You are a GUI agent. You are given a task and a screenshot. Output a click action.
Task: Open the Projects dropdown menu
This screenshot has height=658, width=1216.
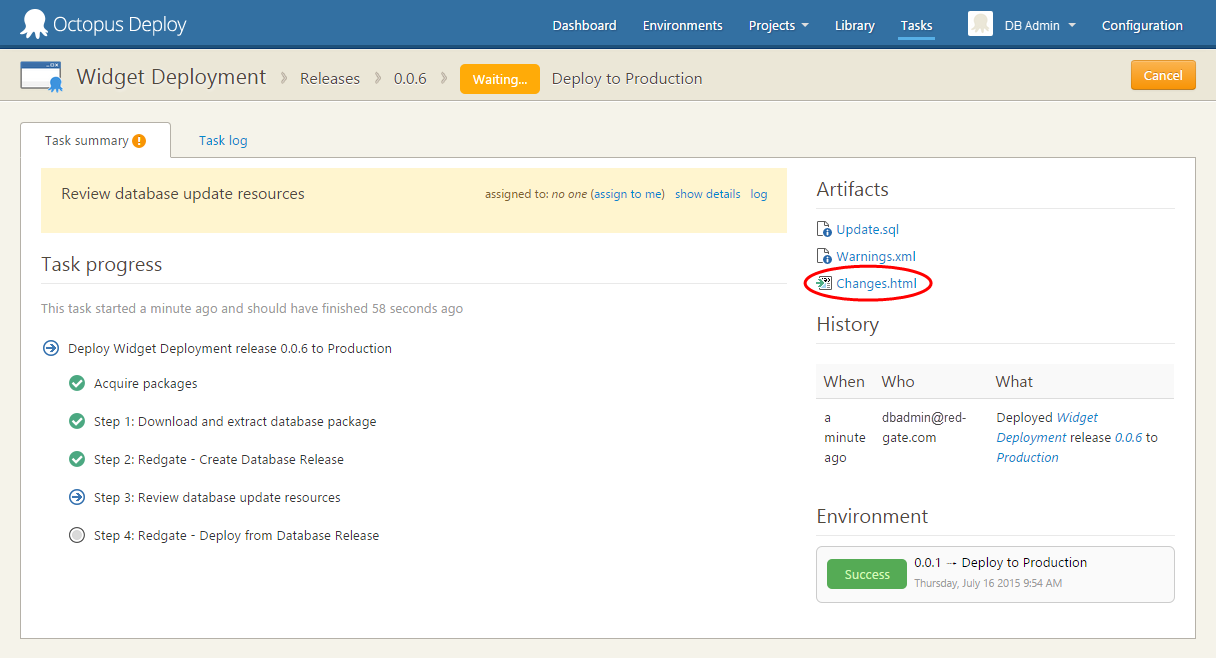point(778,26)
